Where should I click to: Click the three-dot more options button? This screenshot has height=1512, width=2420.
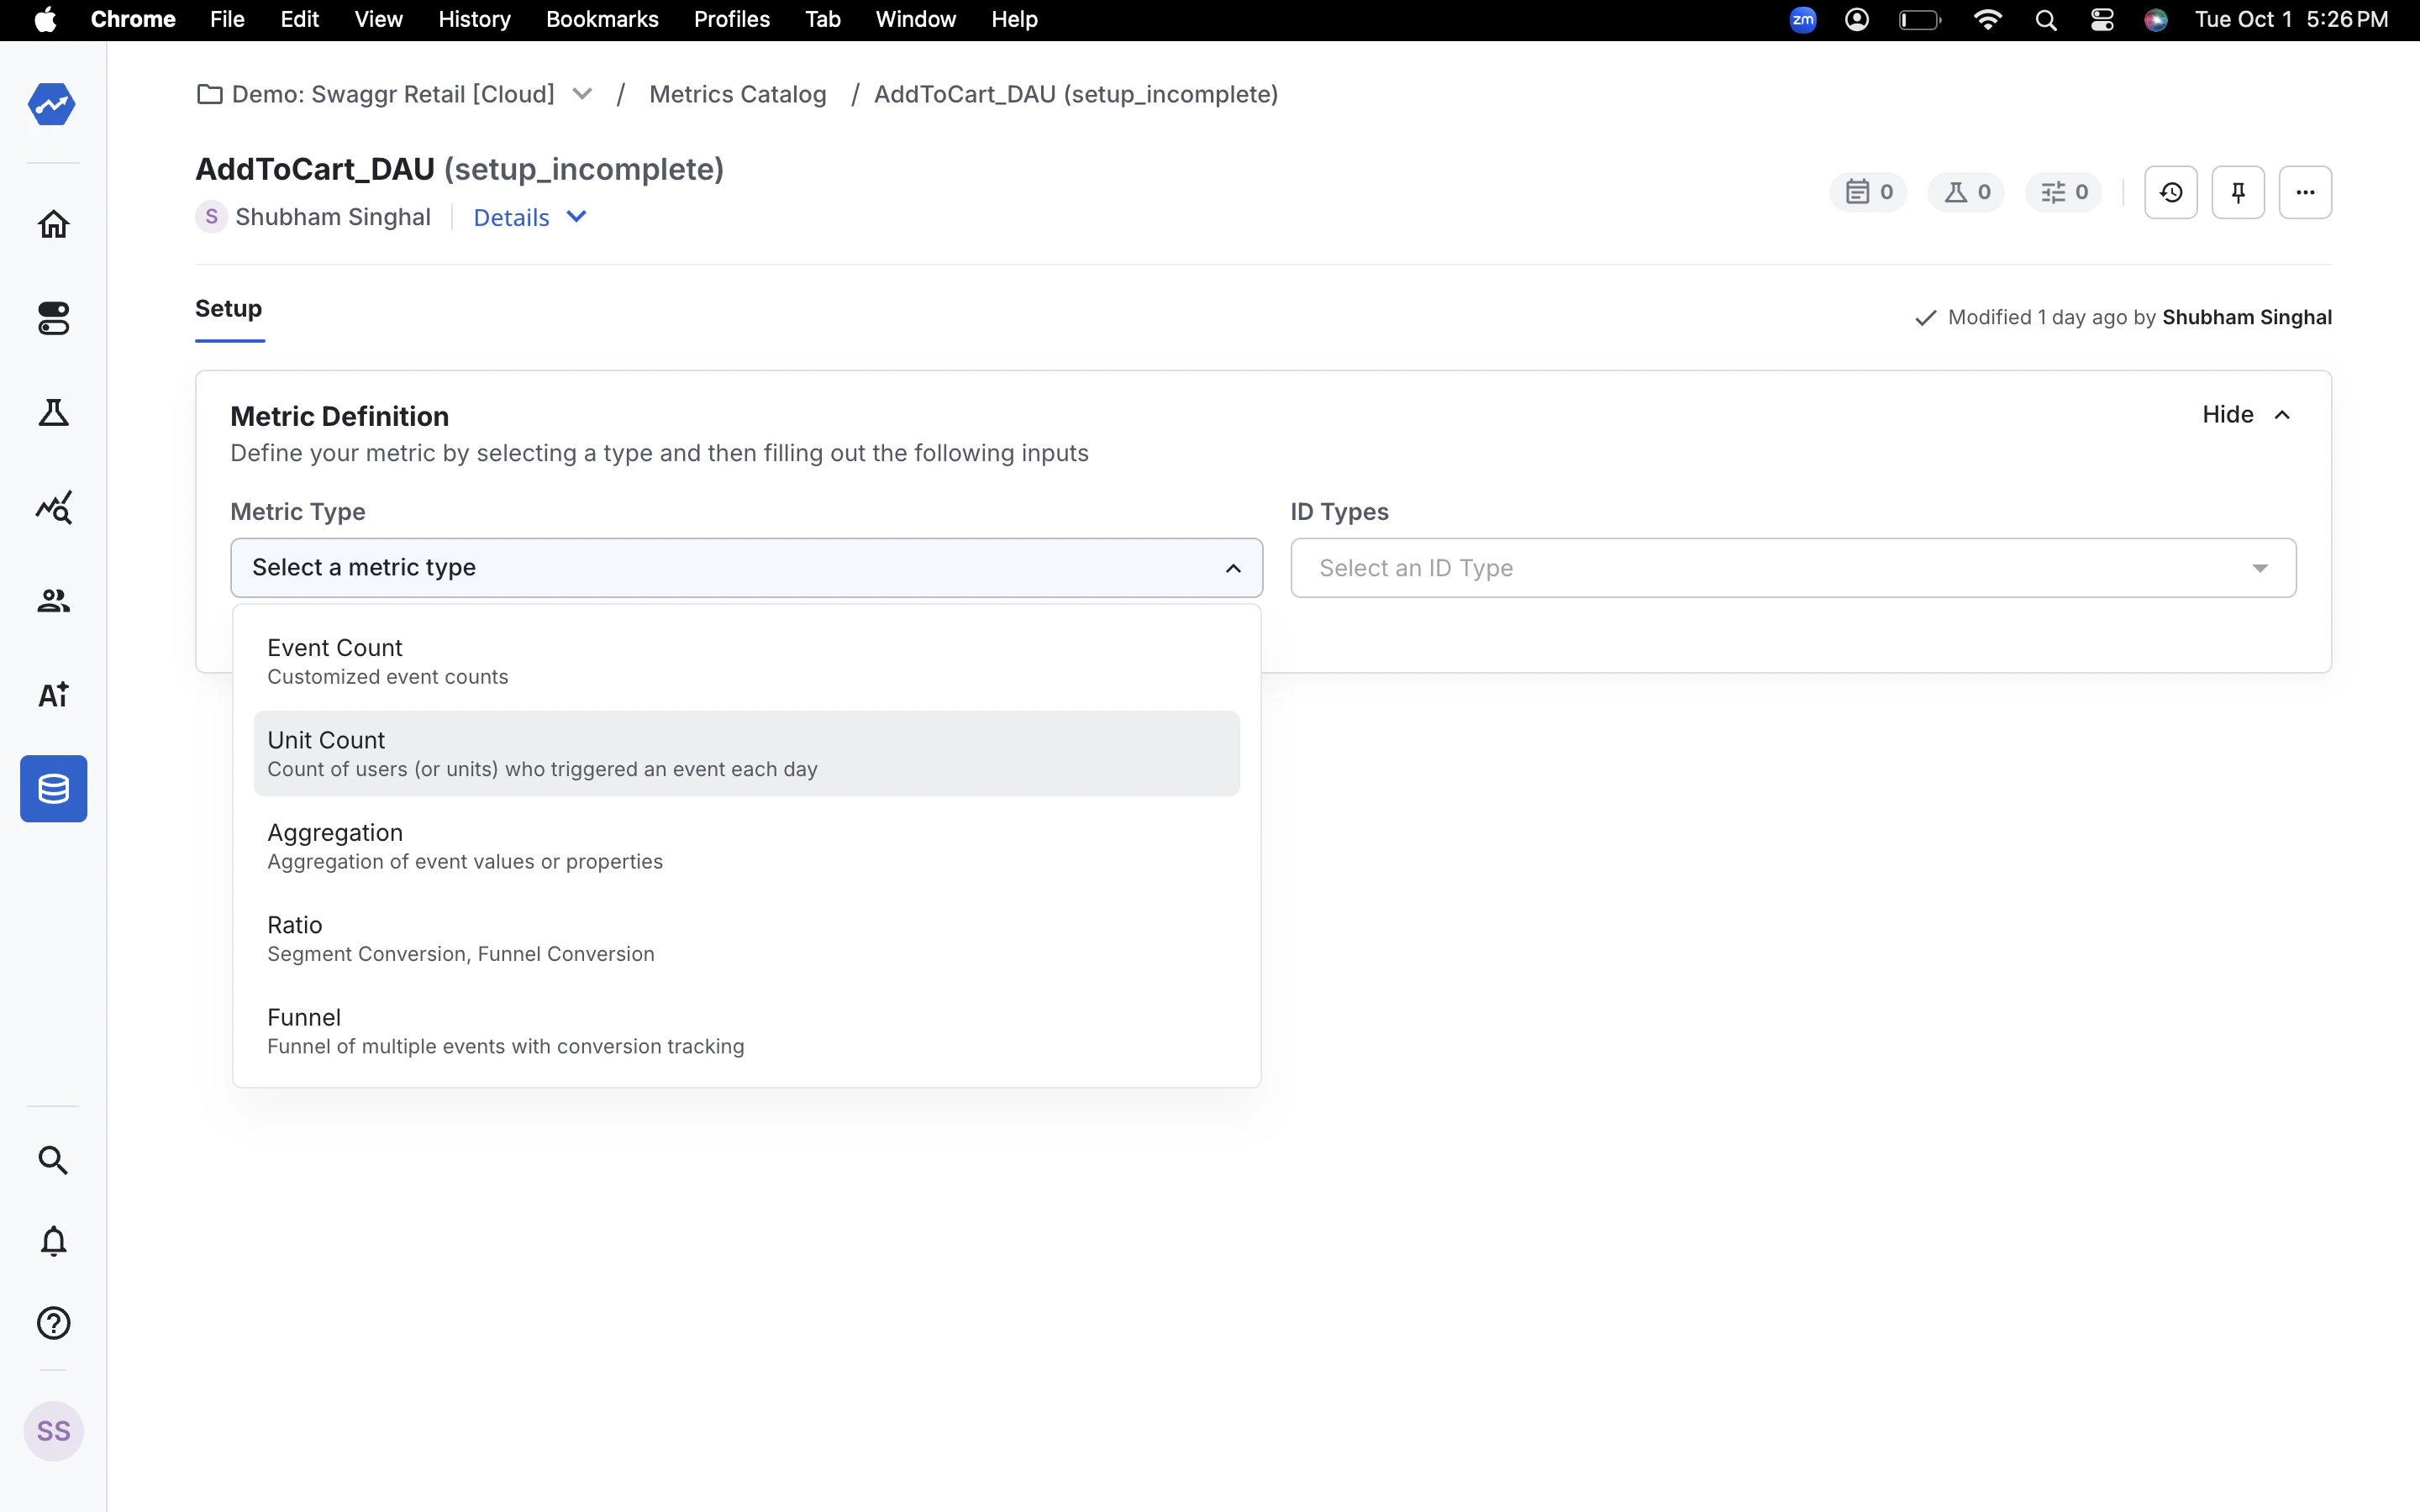coord(2305,192)
